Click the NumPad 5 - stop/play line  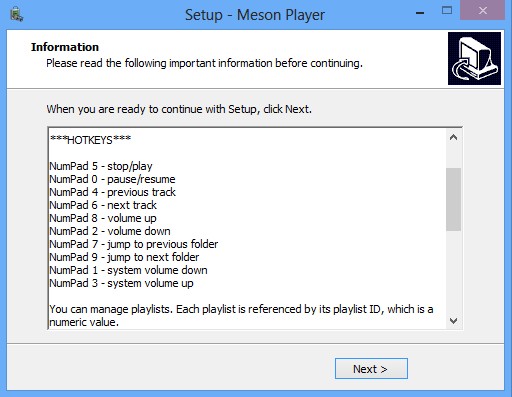pos(101,166)
